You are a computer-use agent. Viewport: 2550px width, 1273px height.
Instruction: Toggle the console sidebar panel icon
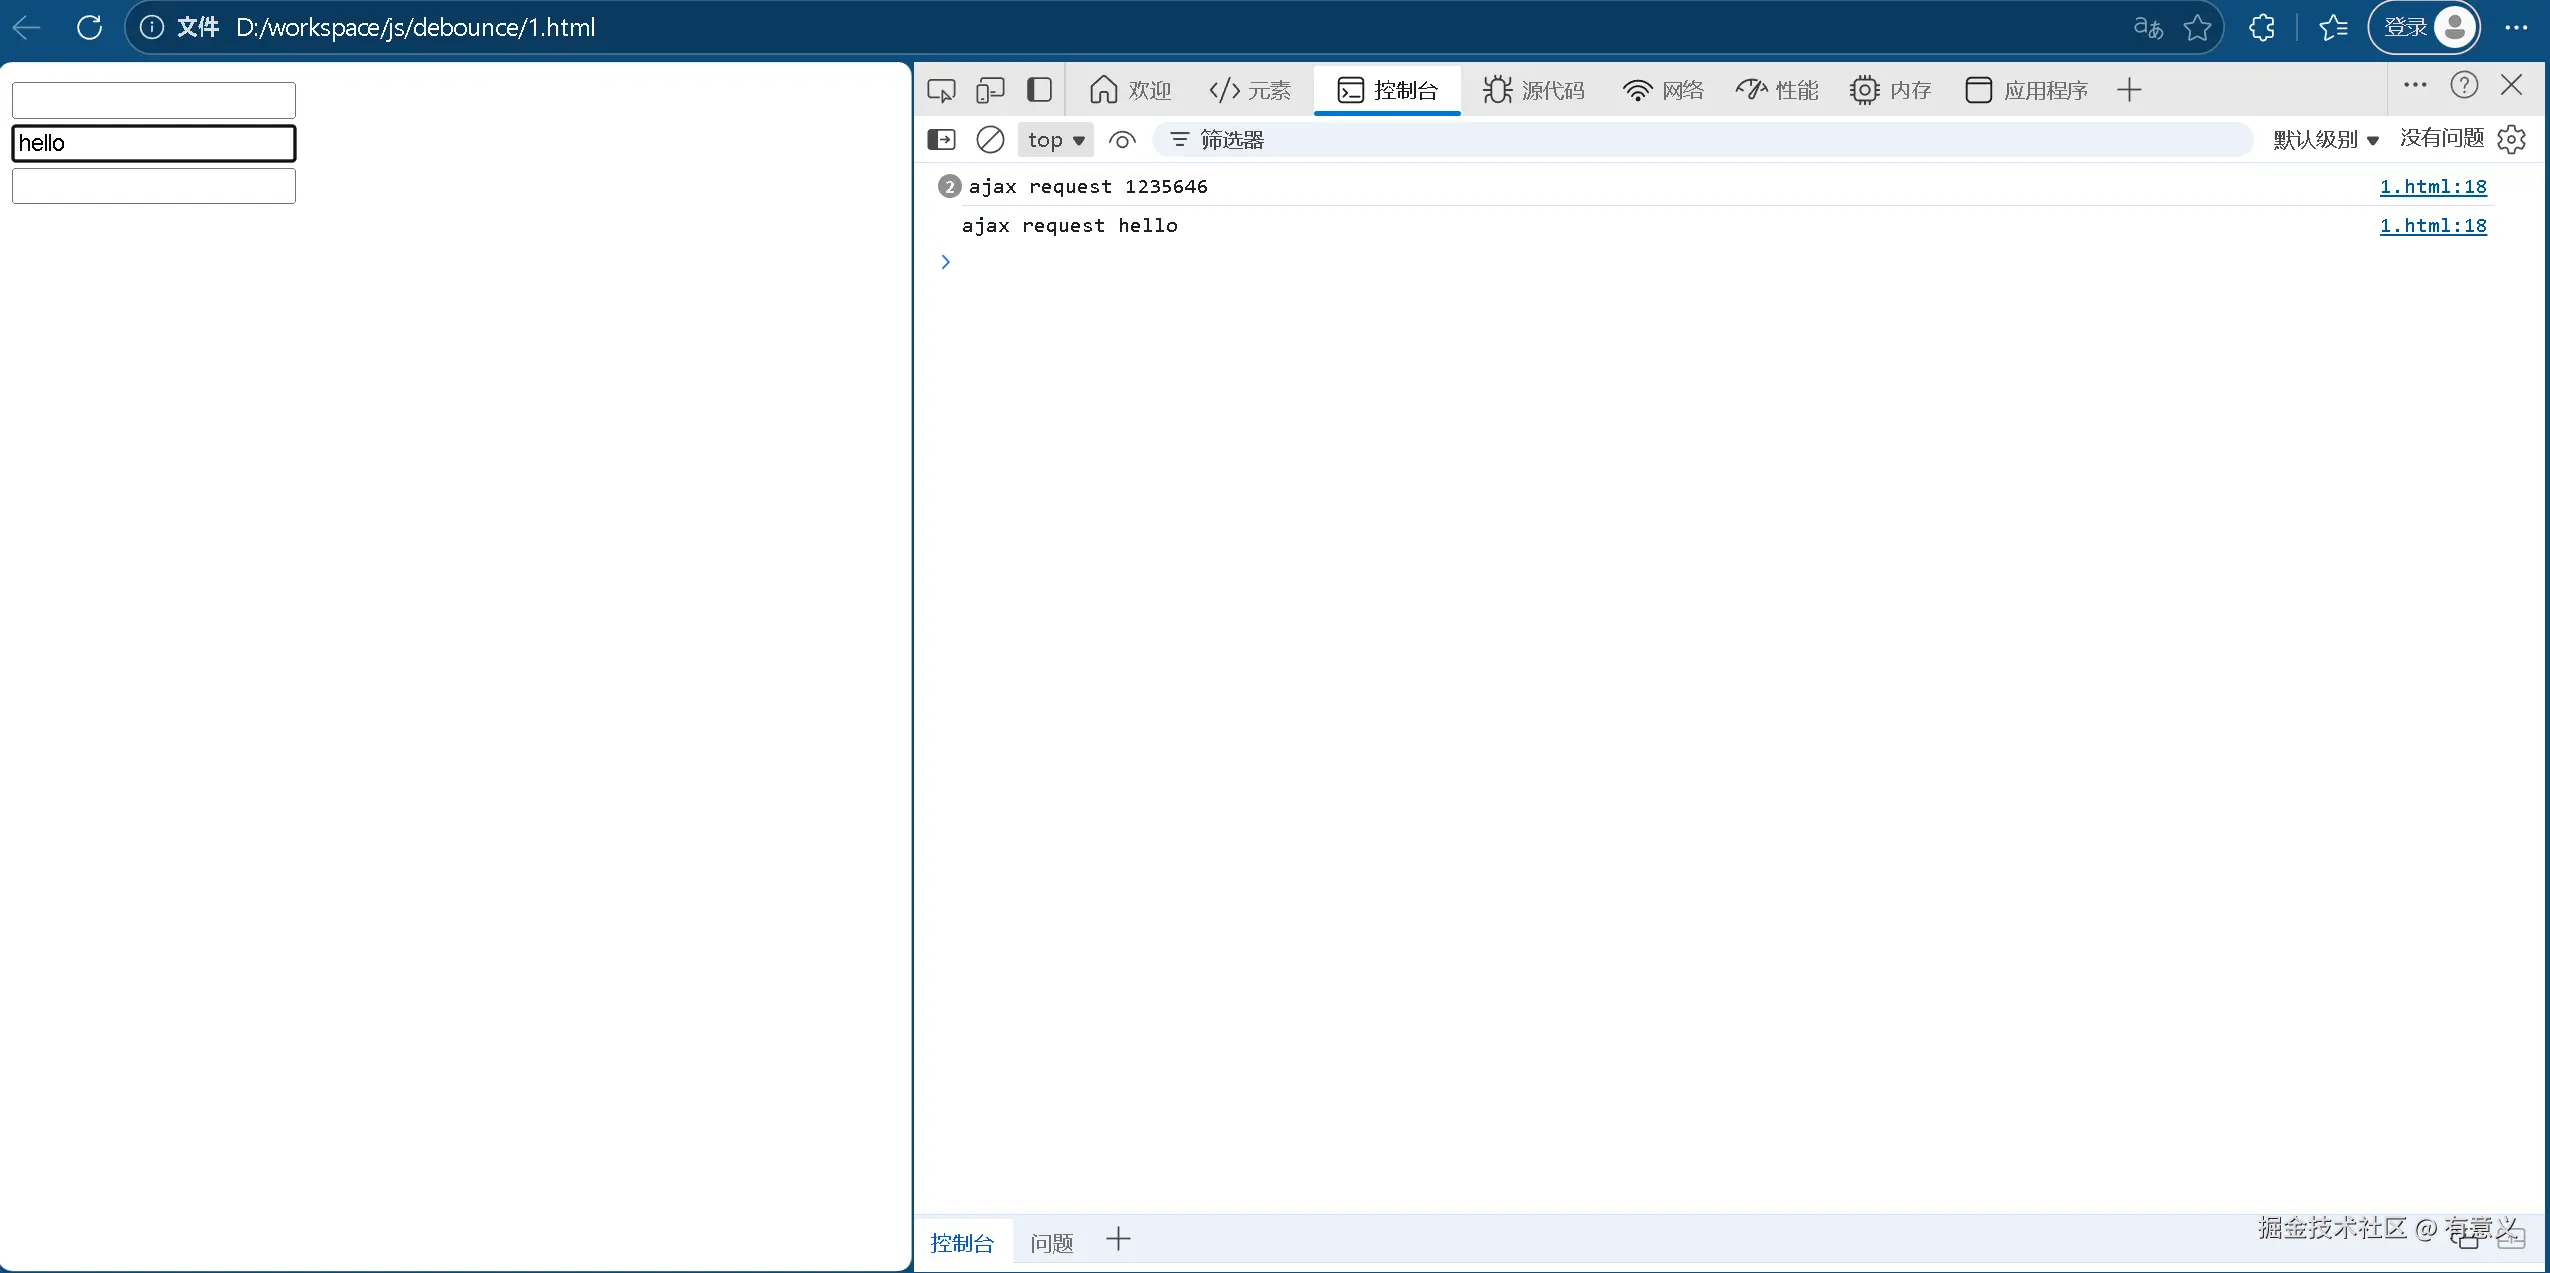click(x=941, y=140)
